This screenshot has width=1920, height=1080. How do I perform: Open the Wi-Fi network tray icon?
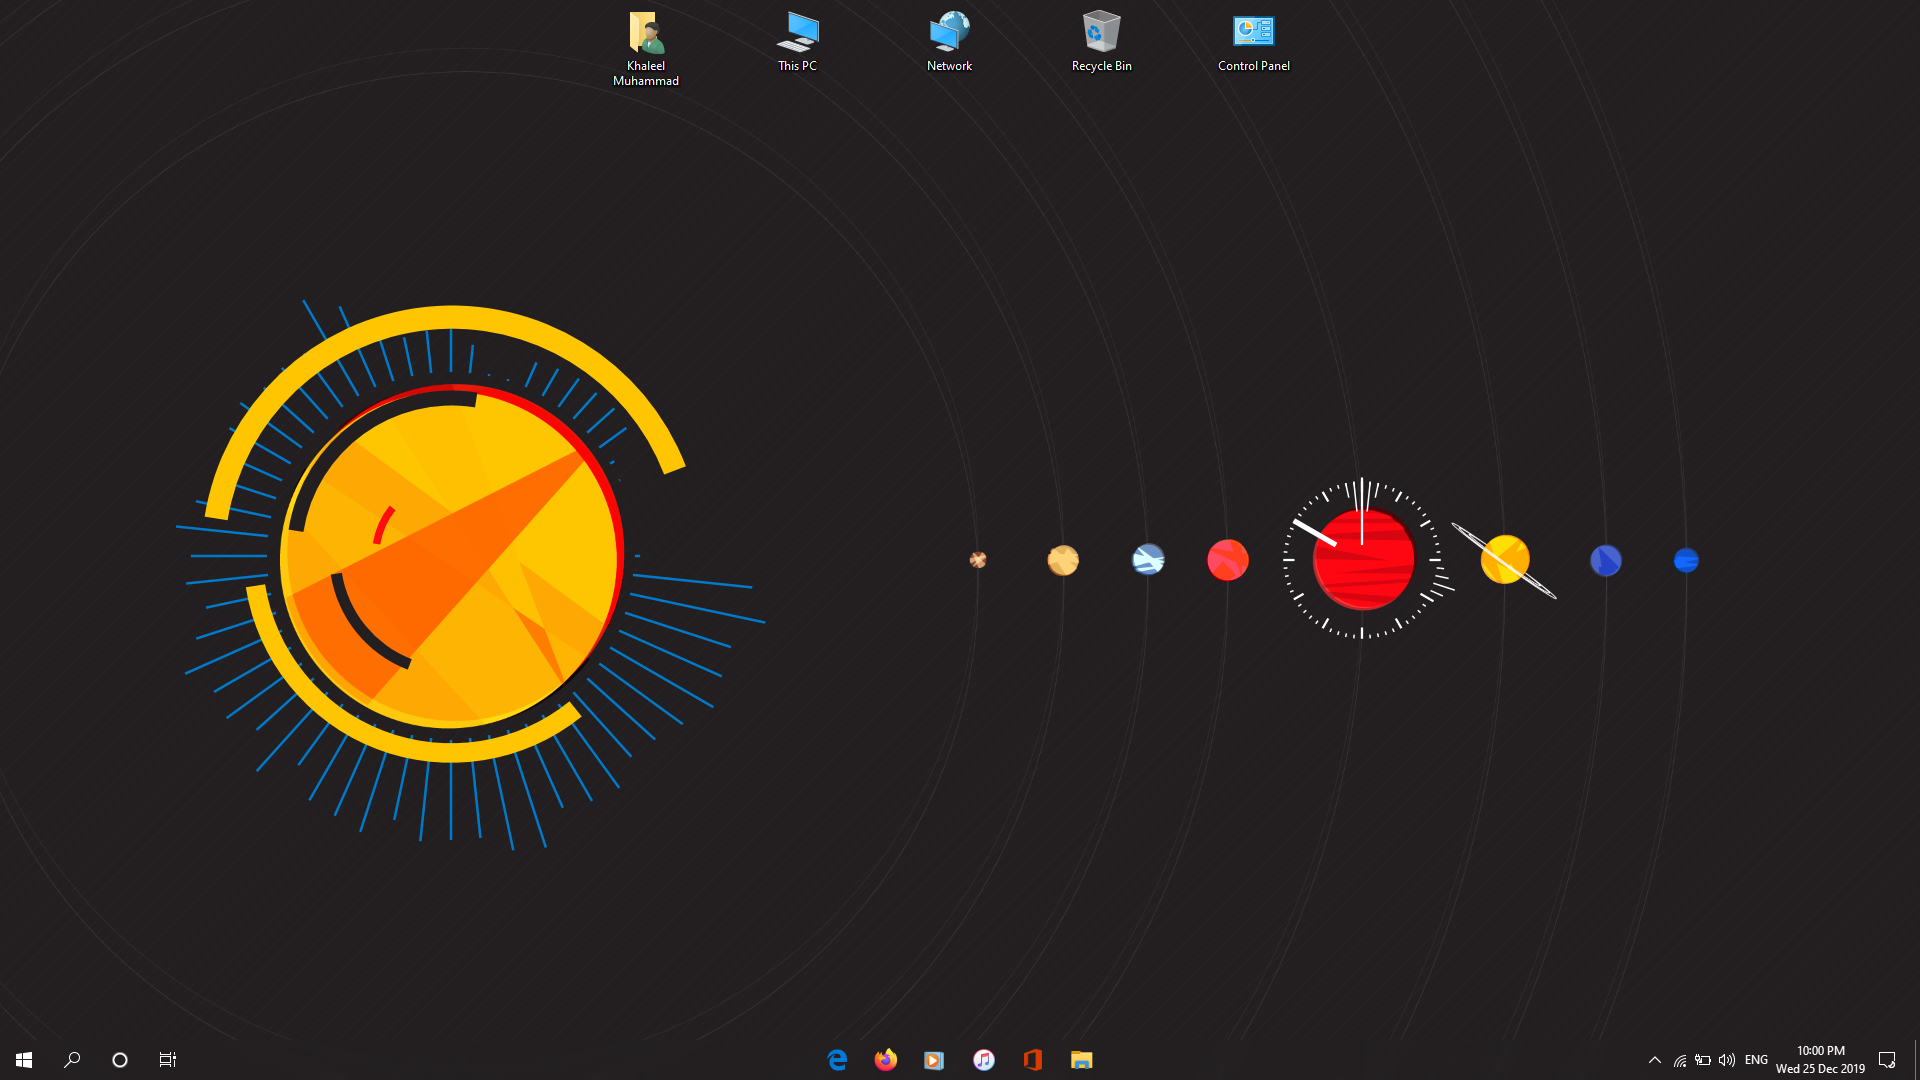1680,1060
